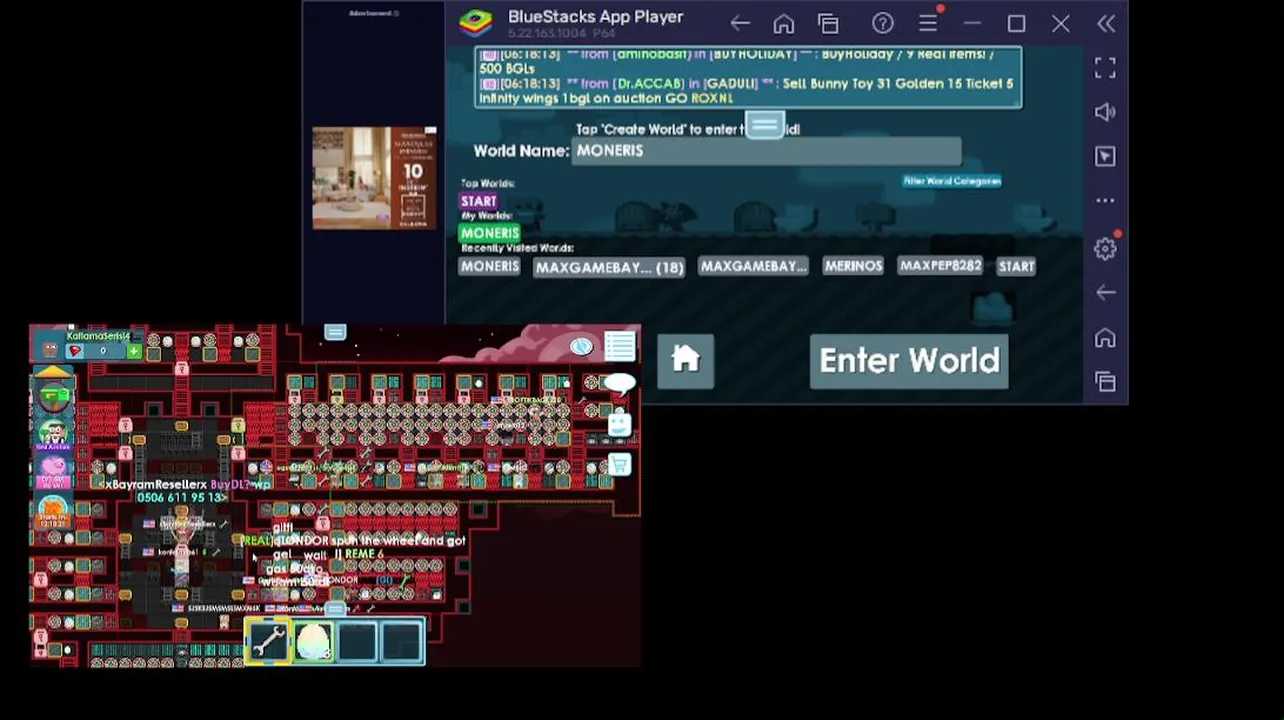Select the green MONERIS under My Worlds
The image size is (1284, 720).
tap(490, 233)
